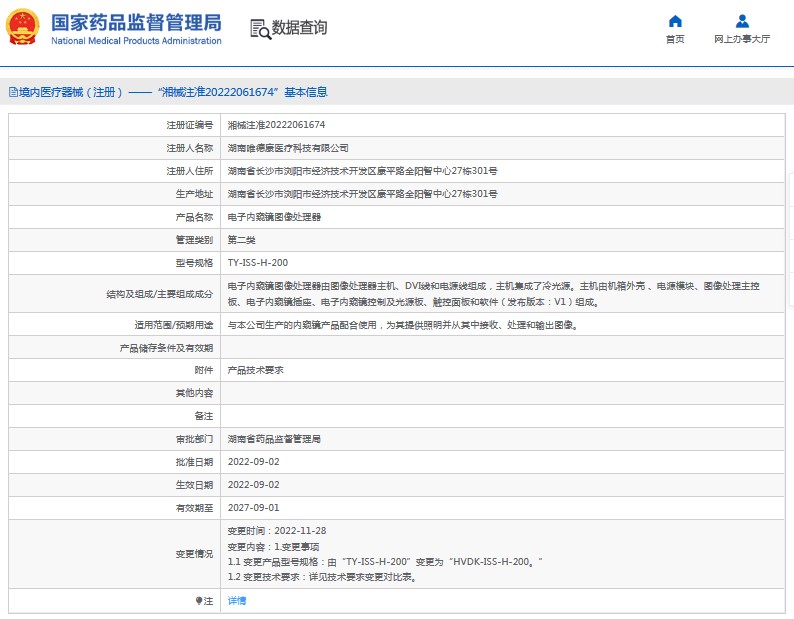Click the 数据查询 heading text
This screenshot has width=794, height=619.
[x=299, y=27]
